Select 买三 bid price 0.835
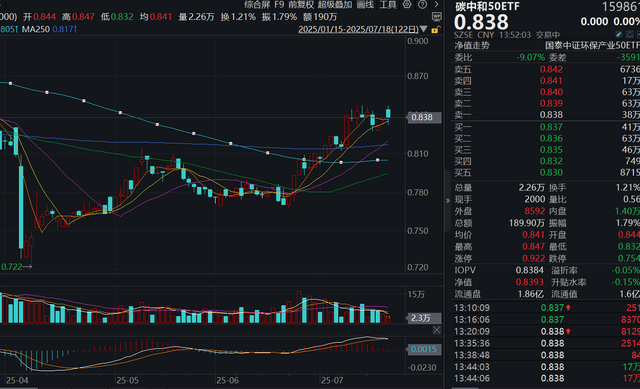The height and width of the screenshot is (389, 640). click(551, 150)
